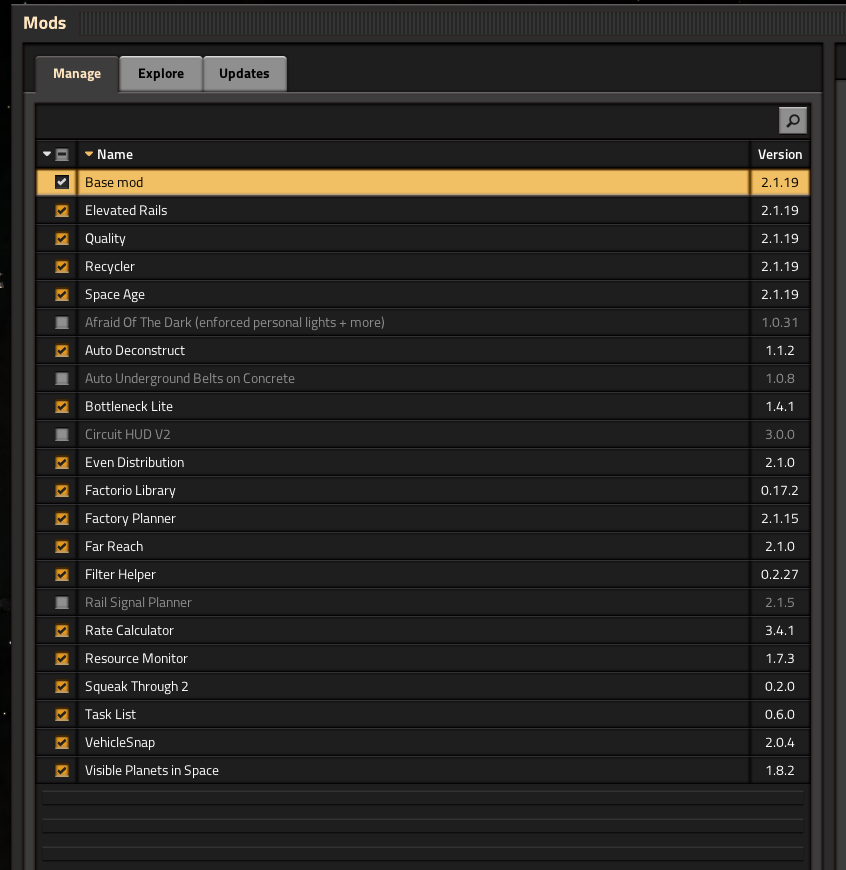846x870 pixels.
Task: Click the Name column sort arrow
Action: 89,154
